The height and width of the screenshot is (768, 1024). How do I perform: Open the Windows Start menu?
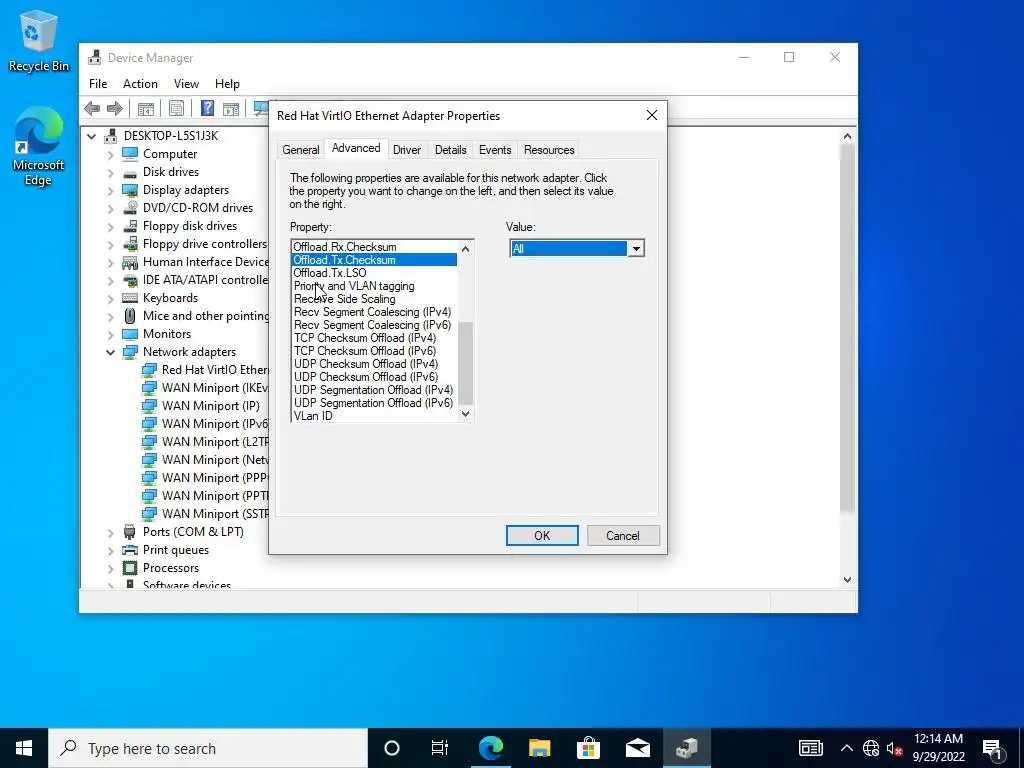pos(24,748)
